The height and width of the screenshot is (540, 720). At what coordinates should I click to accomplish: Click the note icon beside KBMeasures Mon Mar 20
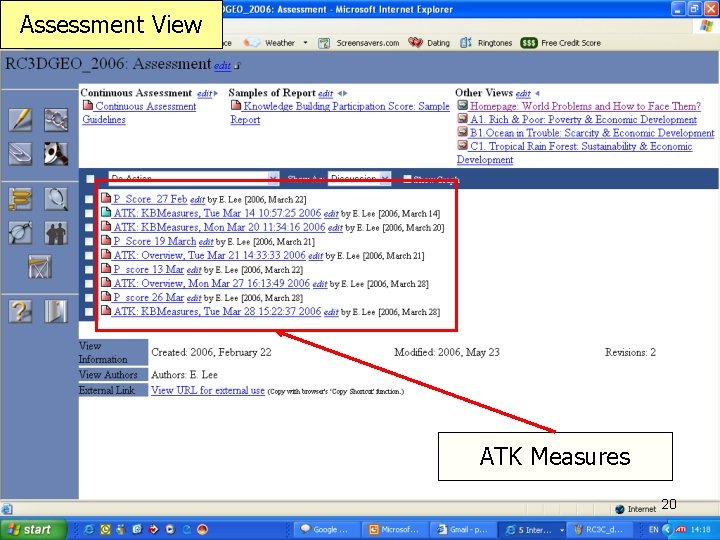click(106, 226)
